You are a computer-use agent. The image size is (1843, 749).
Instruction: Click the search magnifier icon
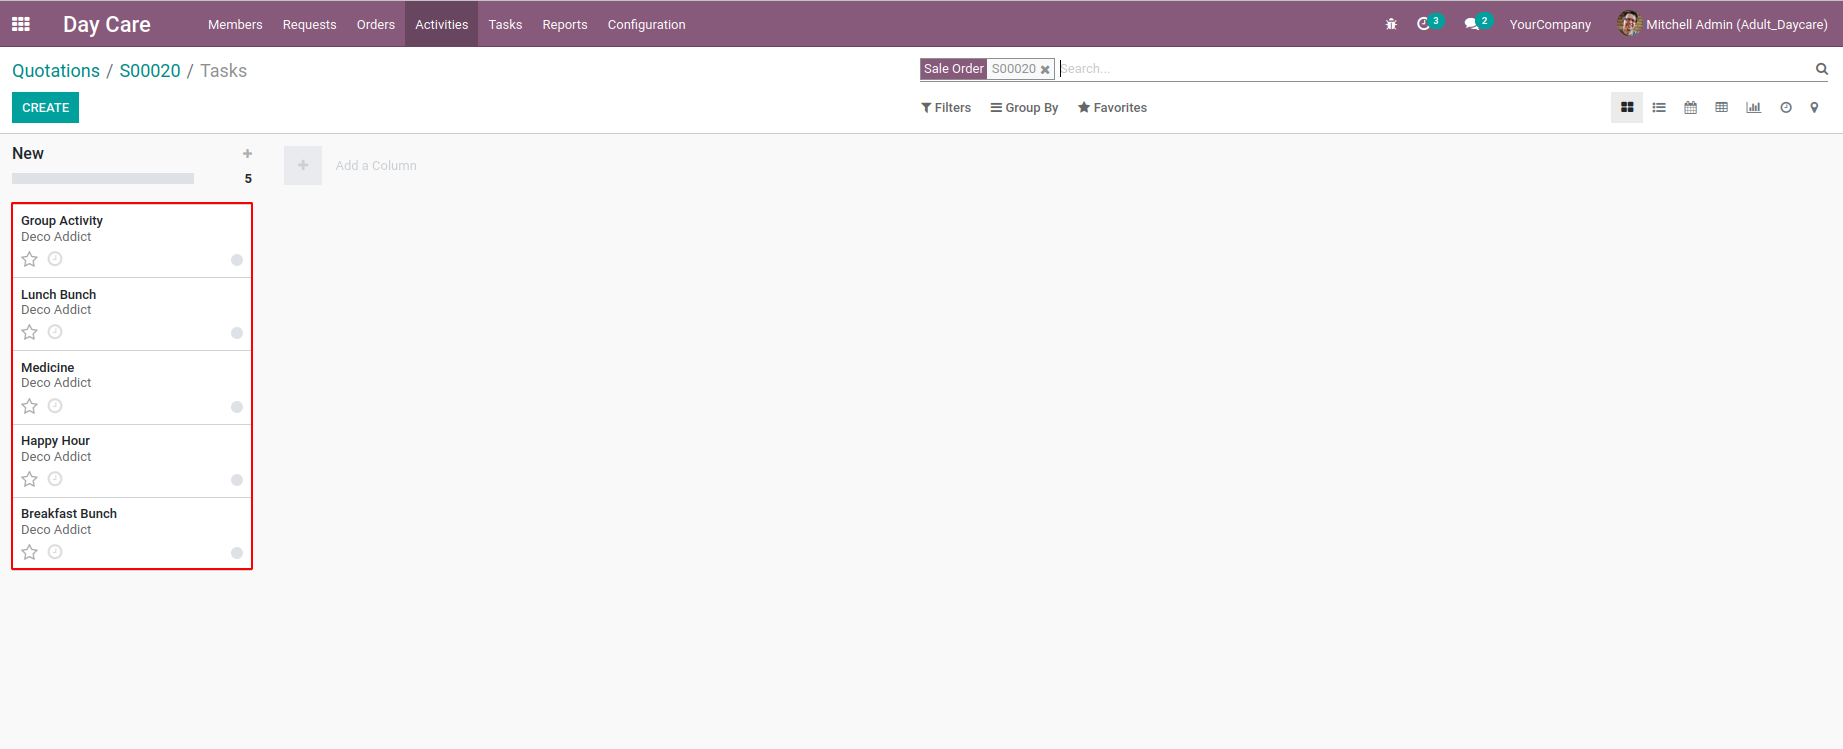1822,69
